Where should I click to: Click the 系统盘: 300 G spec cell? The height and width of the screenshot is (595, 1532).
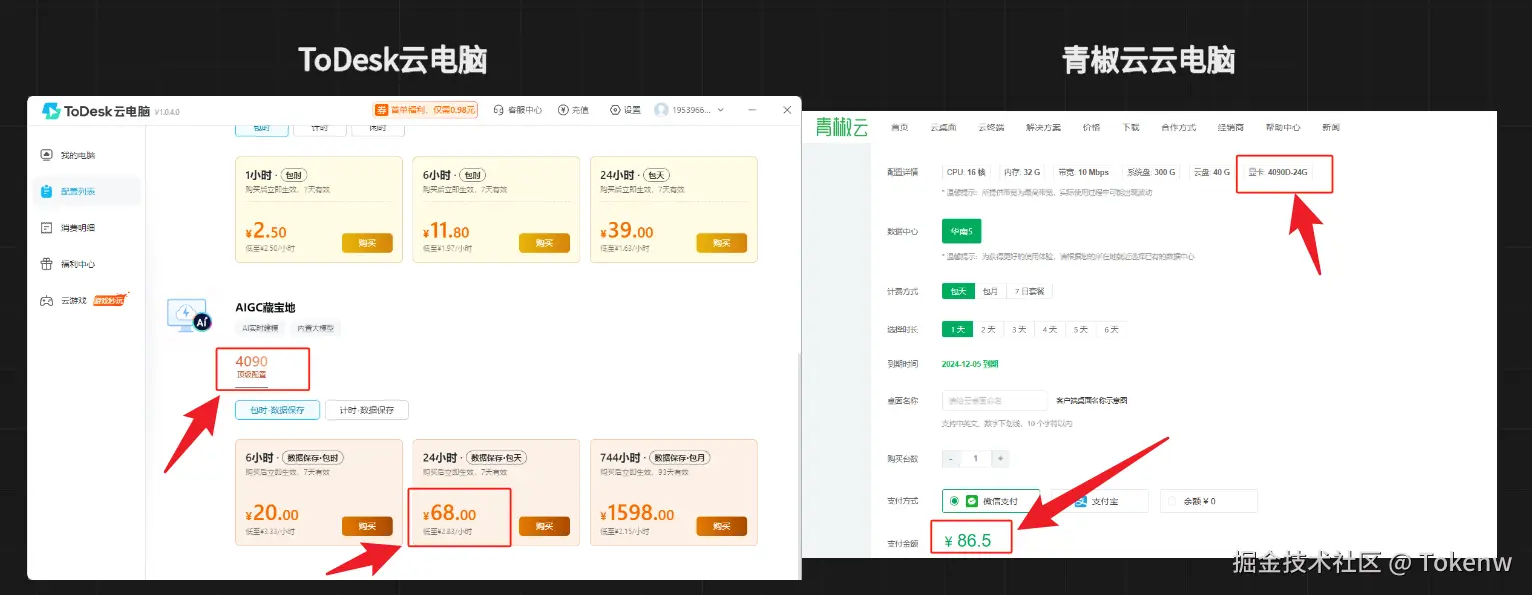tap(1152, 172)
